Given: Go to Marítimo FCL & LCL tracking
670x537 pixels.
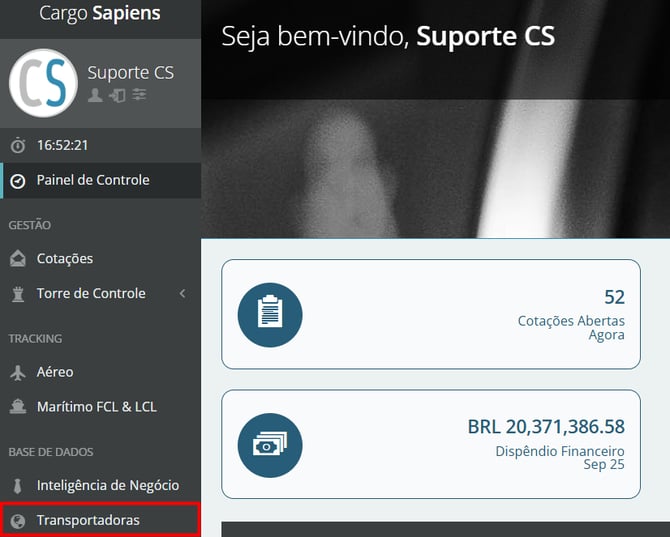Looking at the screenshot, I should 97,407.
